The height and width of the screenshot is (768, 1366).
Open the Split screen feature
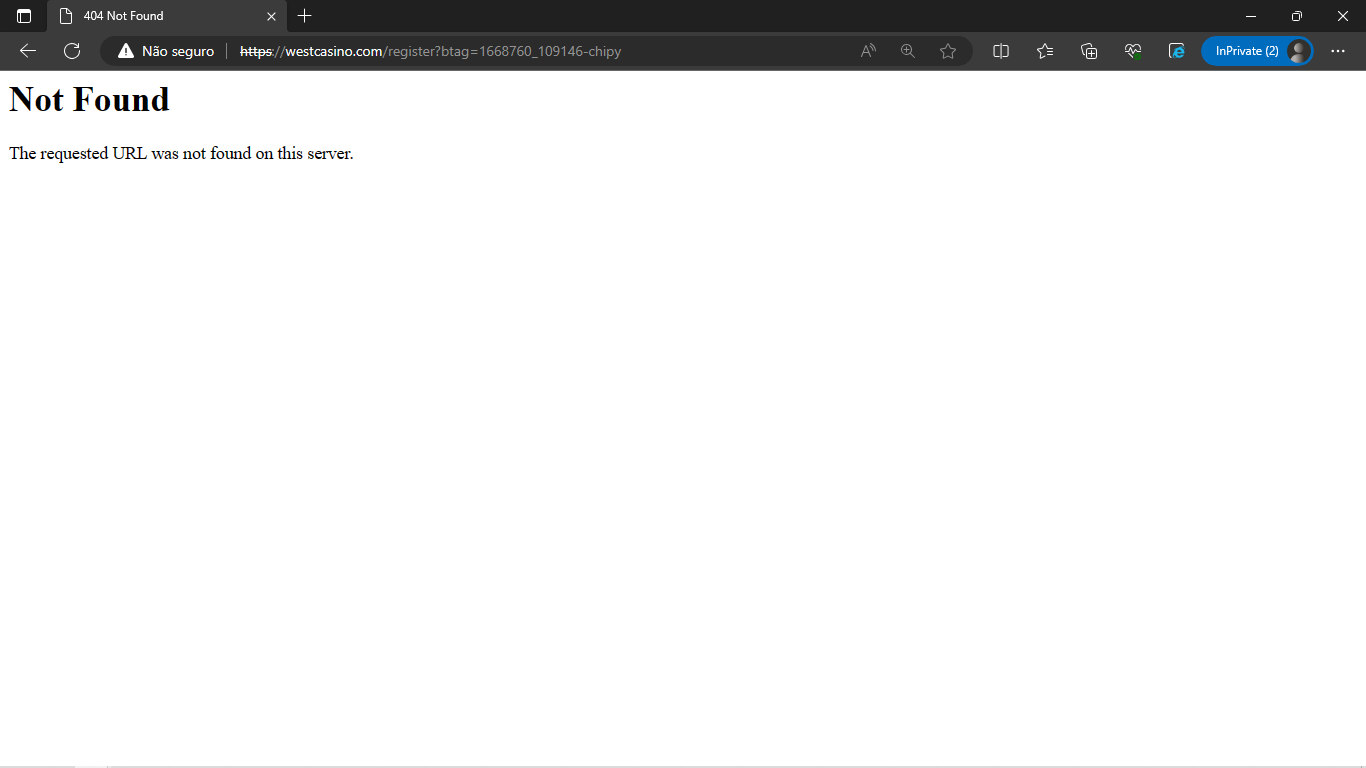(x=1000, y=51)
